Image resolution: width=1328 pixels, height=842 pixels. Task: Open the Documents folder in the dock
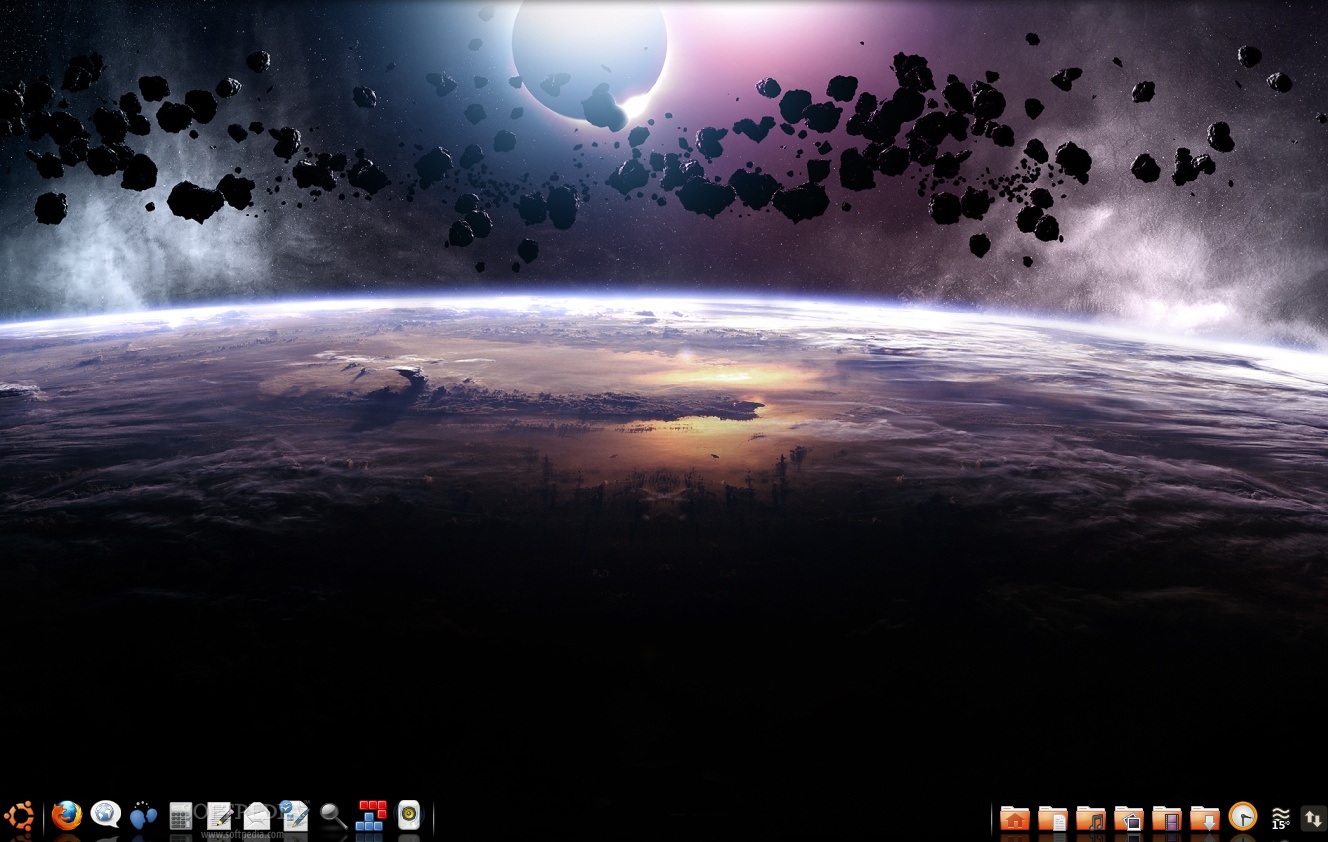1053,818
